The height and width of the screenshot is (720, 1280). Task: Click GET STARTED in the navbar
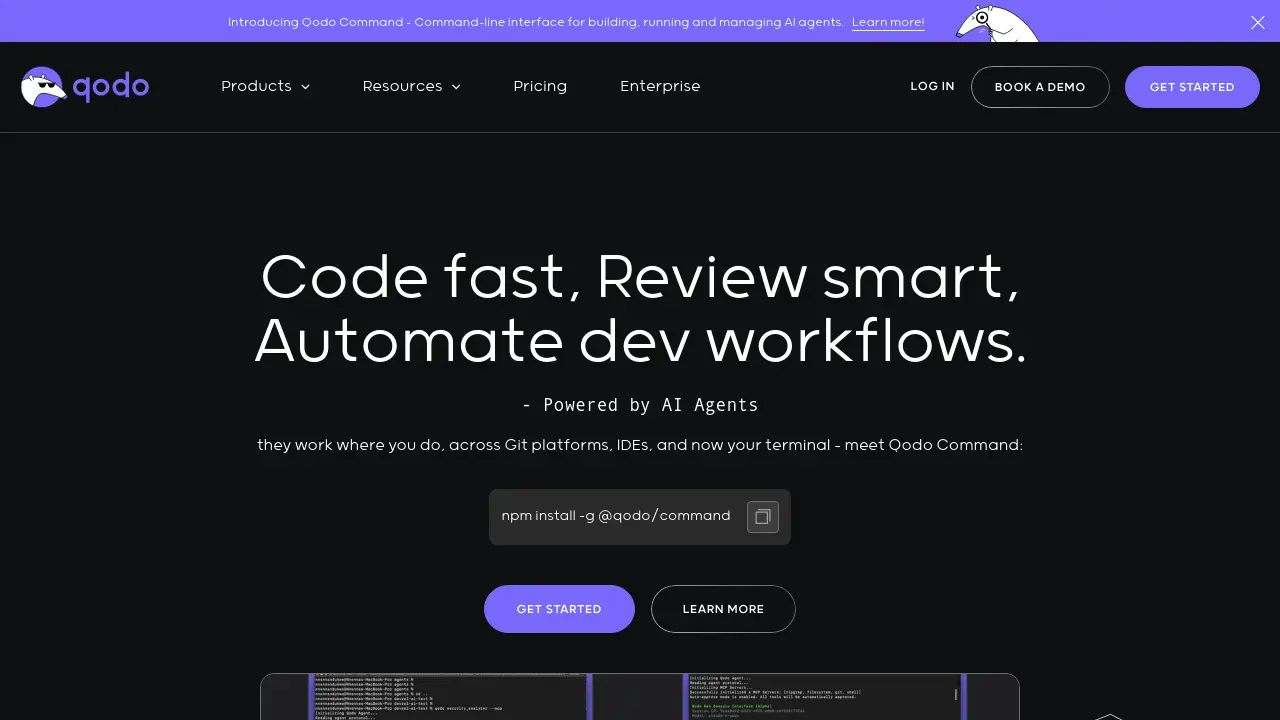(1192, 87)
